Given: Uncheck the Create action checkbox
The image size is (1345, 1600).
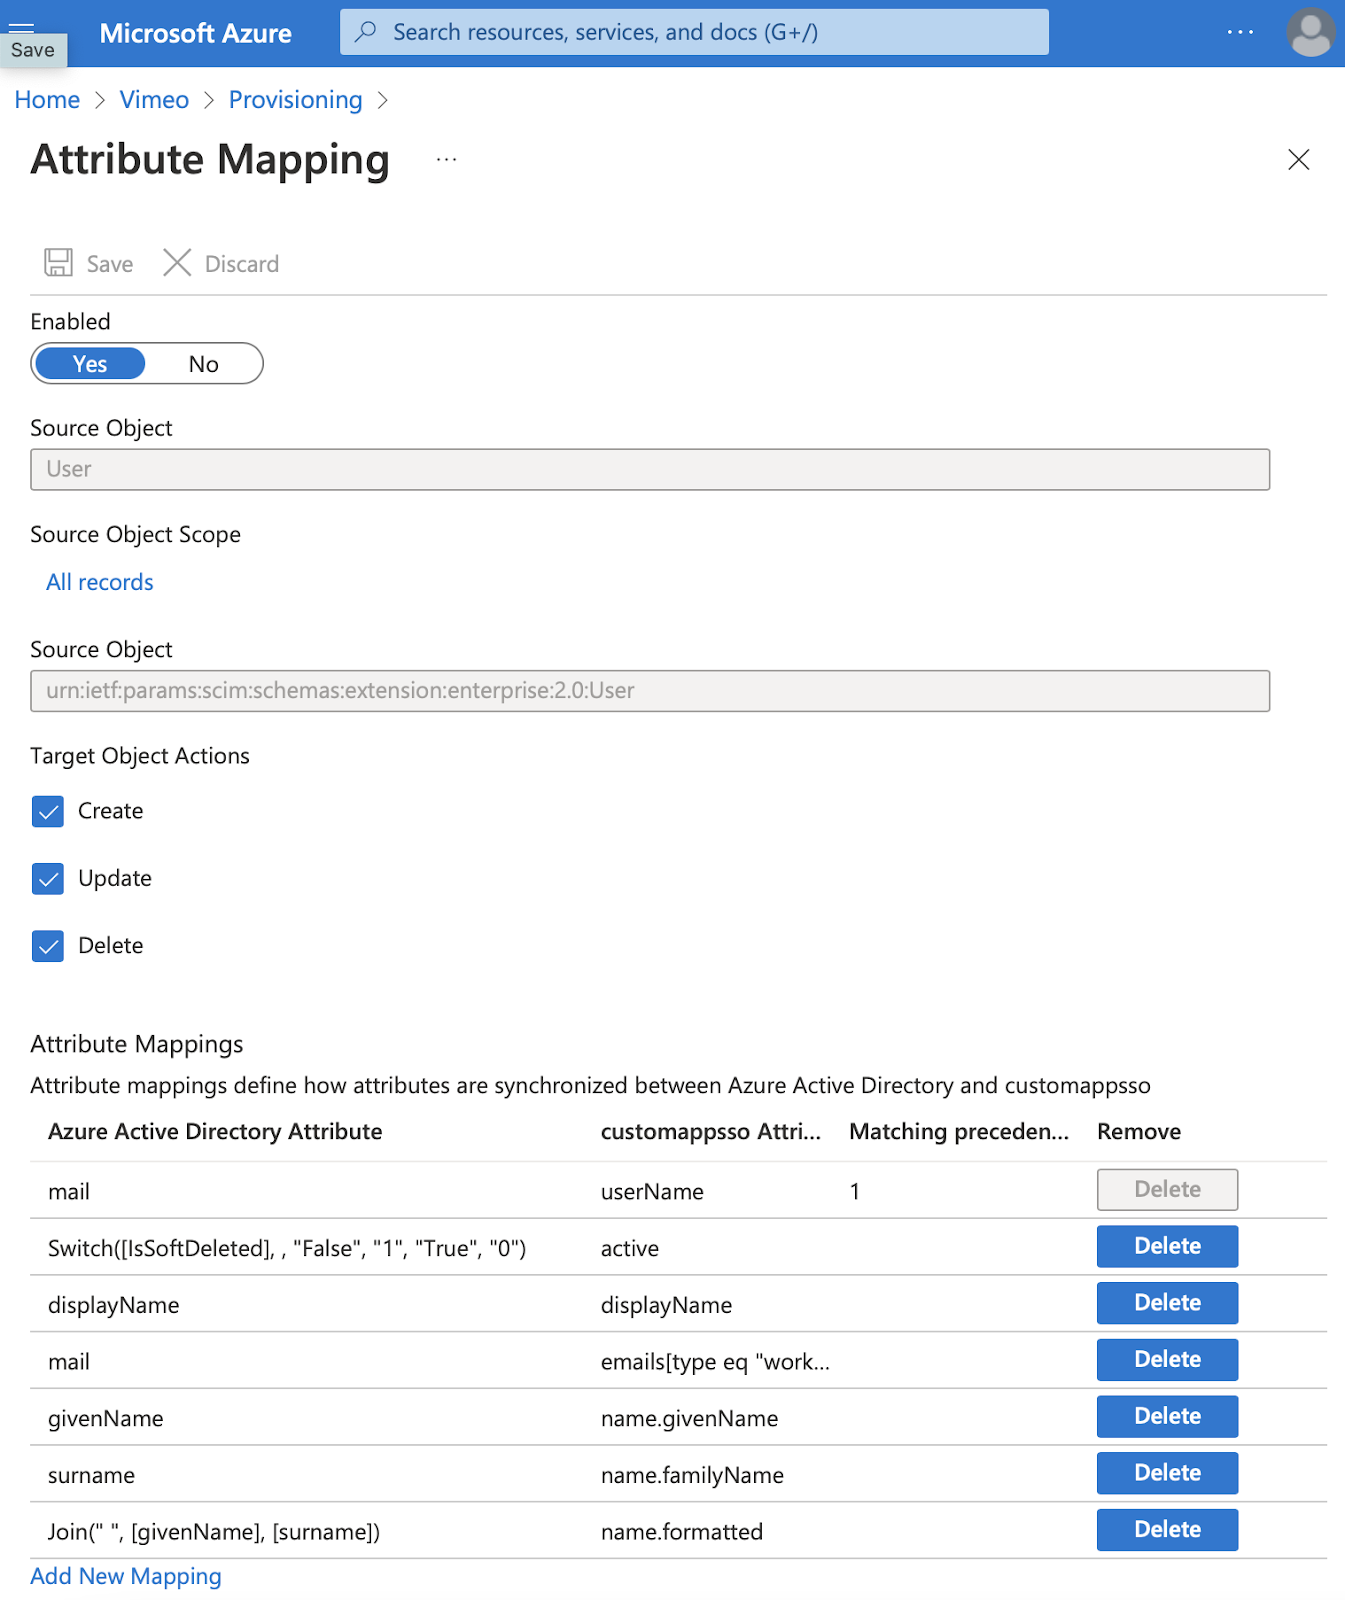Looking at the screenshot, I should pos(48,811).
